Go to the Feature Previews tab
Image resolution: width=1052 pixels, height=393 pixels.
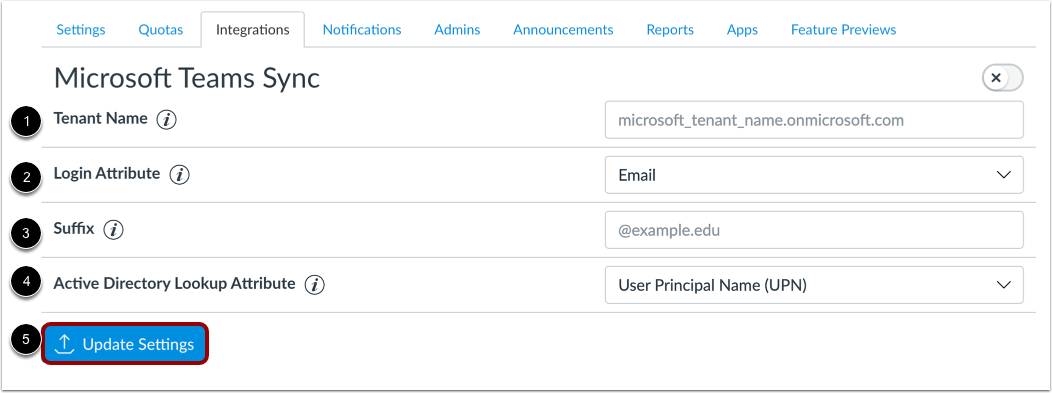pos(843,30)
